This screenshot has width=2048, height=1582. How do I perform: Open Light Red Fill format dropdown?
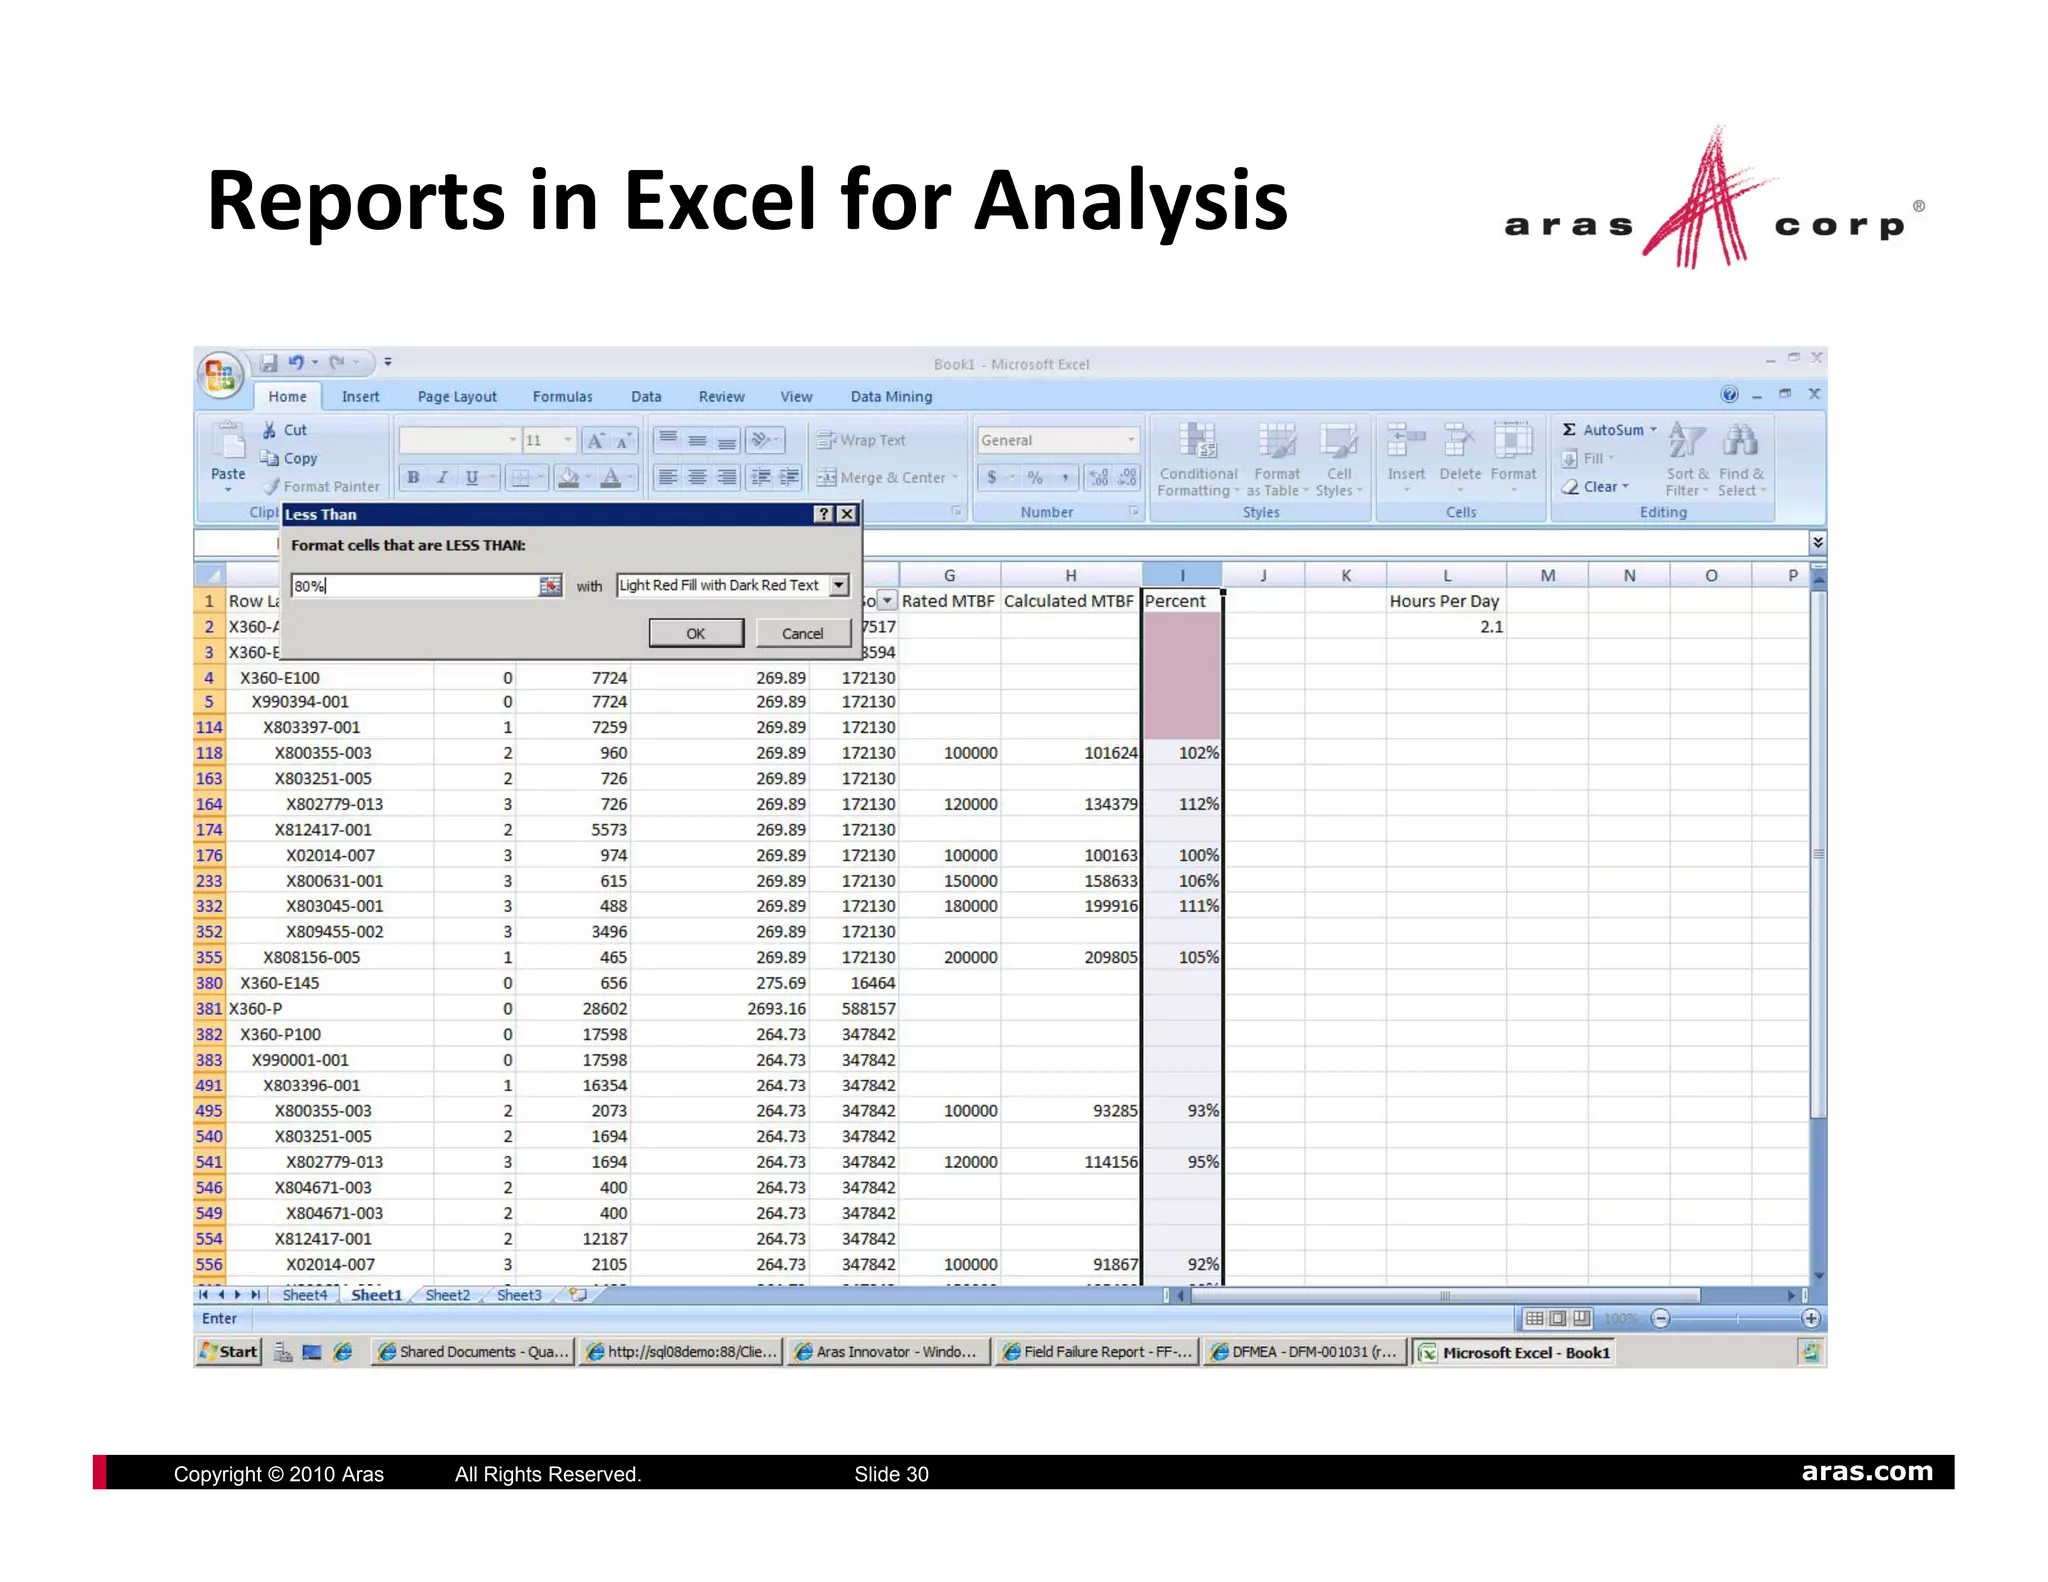click(839, 585)
